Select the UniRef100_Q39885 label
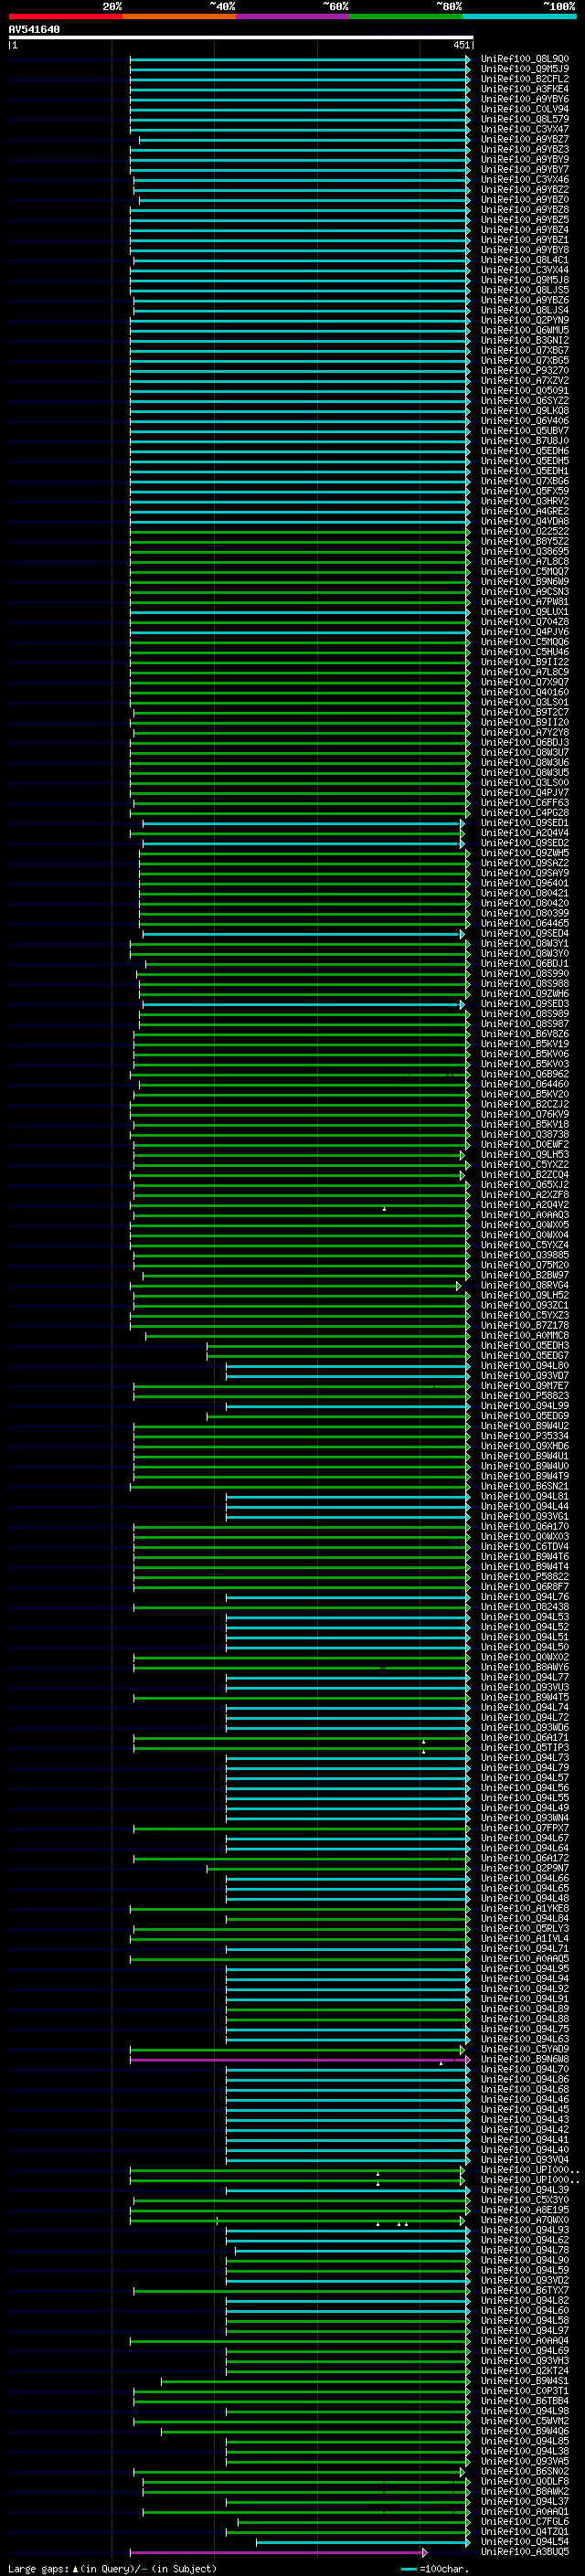 pyautogui.click(x=525, y=1255)
